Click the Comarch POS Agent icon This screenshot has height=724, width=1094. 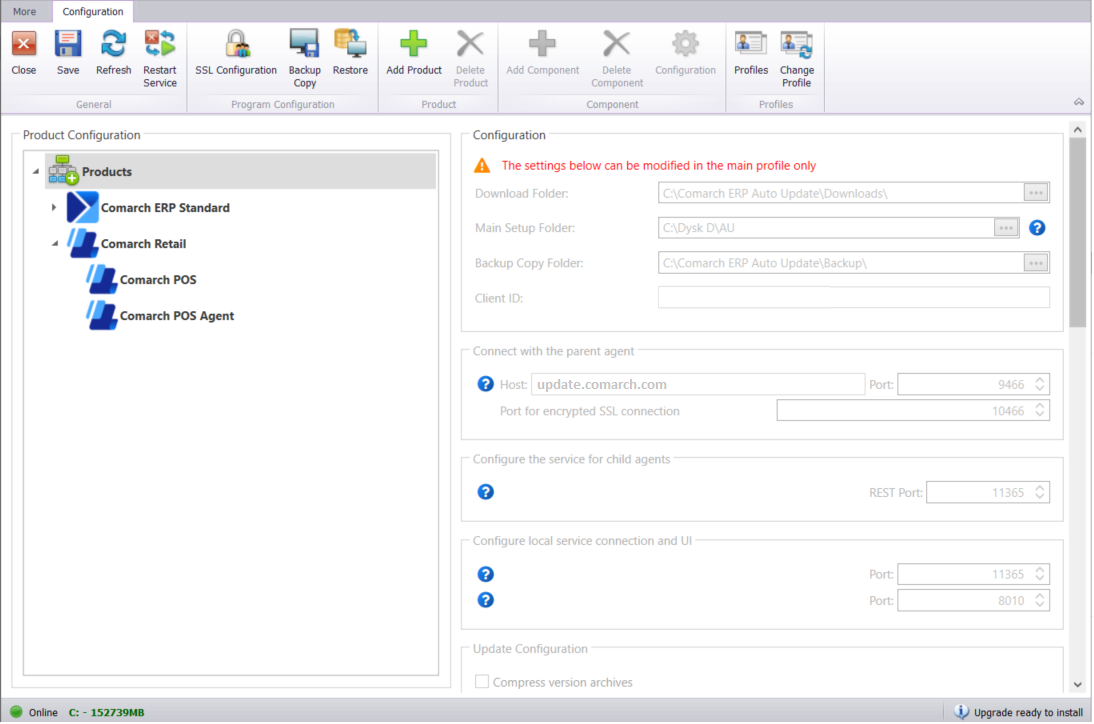(x=102, y=315)
